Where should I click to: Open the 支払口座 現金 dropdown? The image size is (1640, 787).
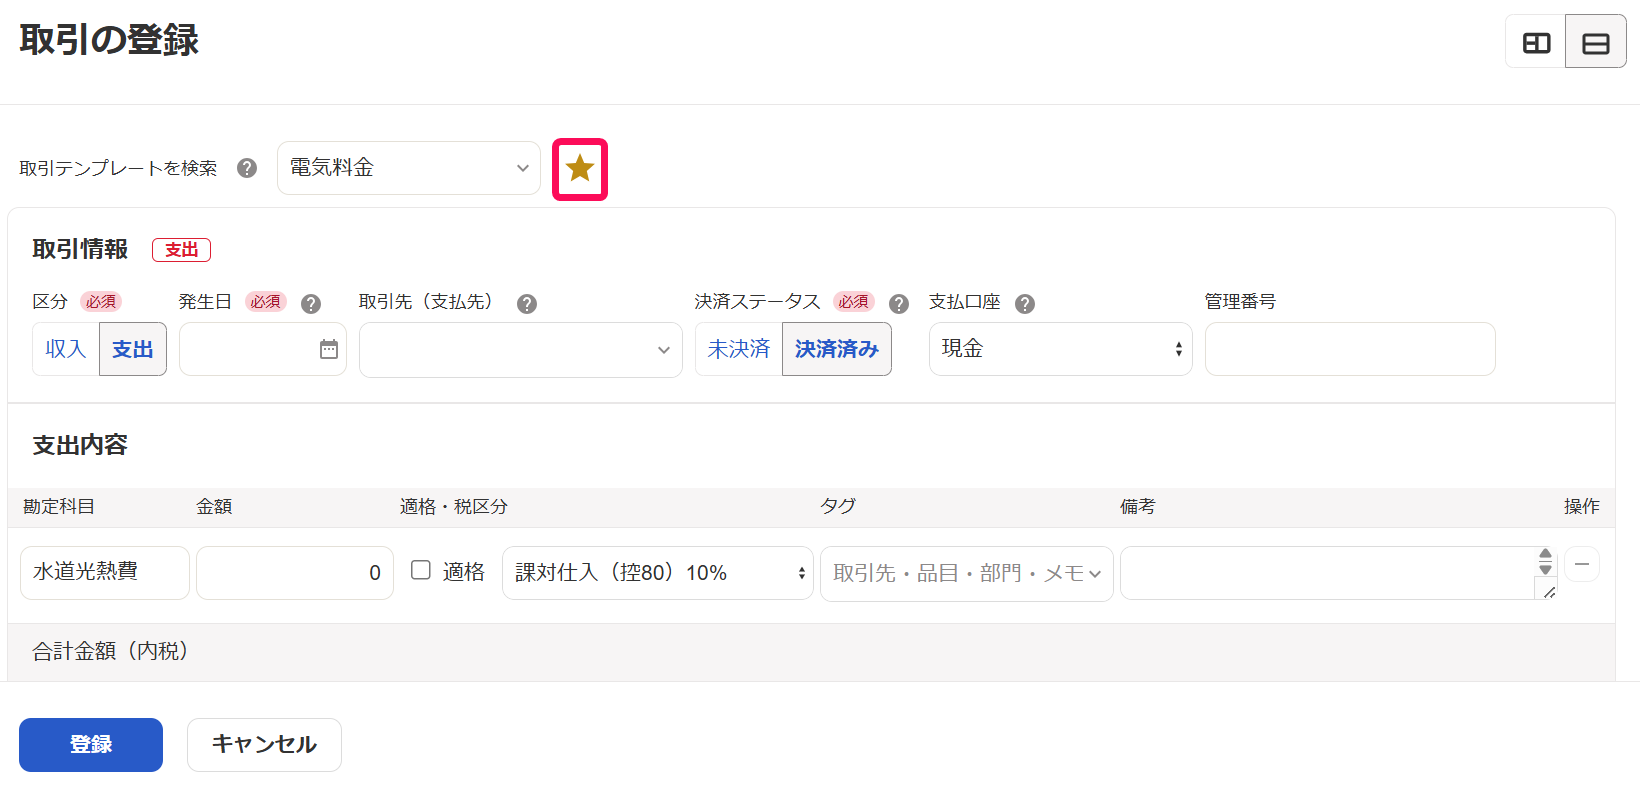(x=1061, y=349)
